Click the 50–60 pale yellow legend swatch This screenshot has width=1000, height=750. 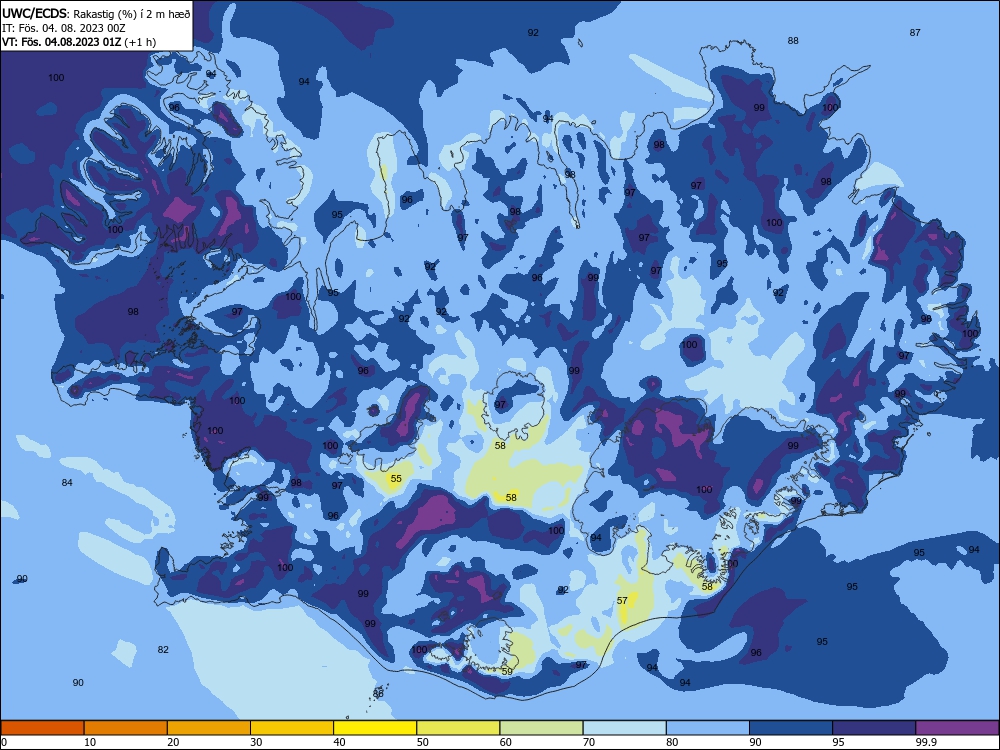click(459, 728)
